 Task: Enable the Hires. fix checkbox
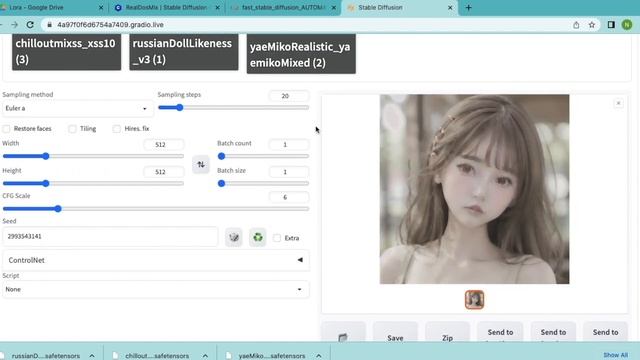[117, 129]
